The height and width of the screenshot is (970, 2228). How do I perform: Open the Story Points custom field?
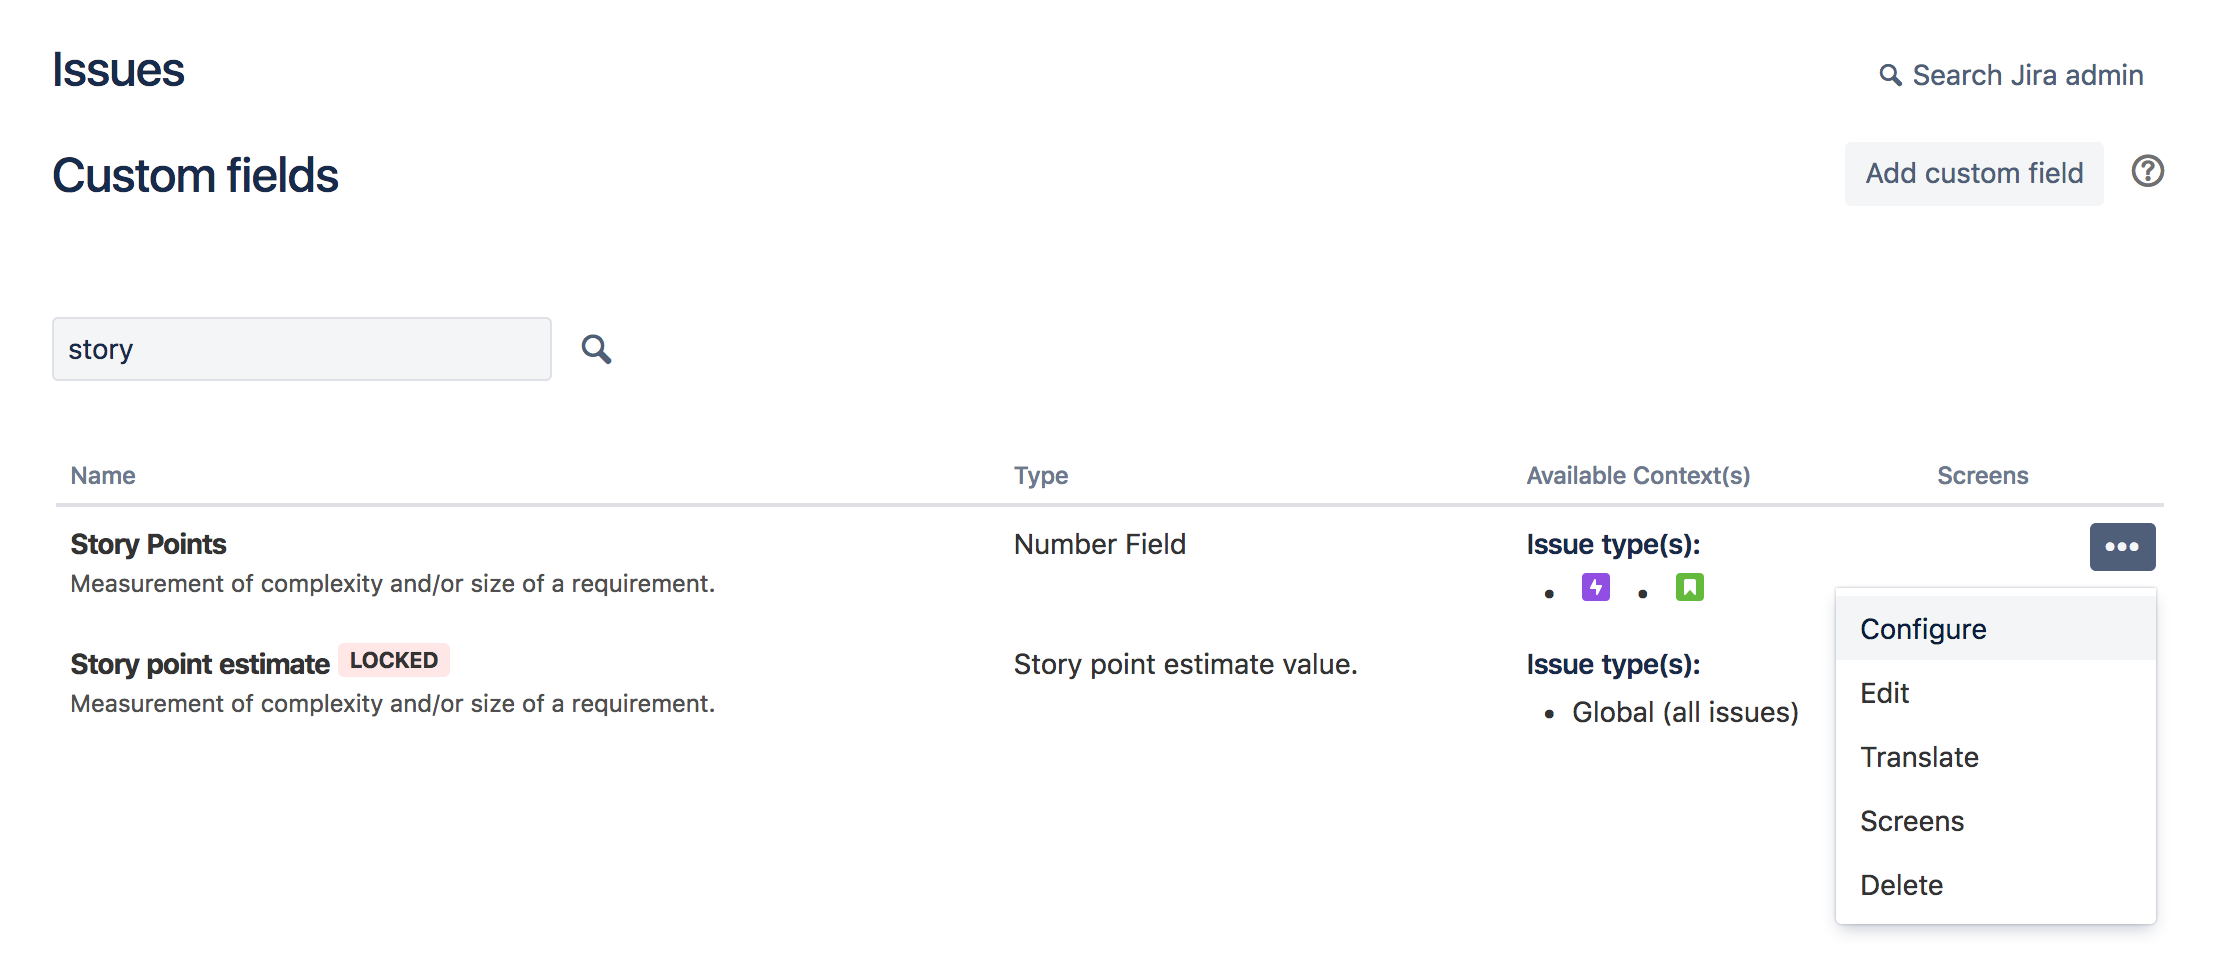(147, 543)
